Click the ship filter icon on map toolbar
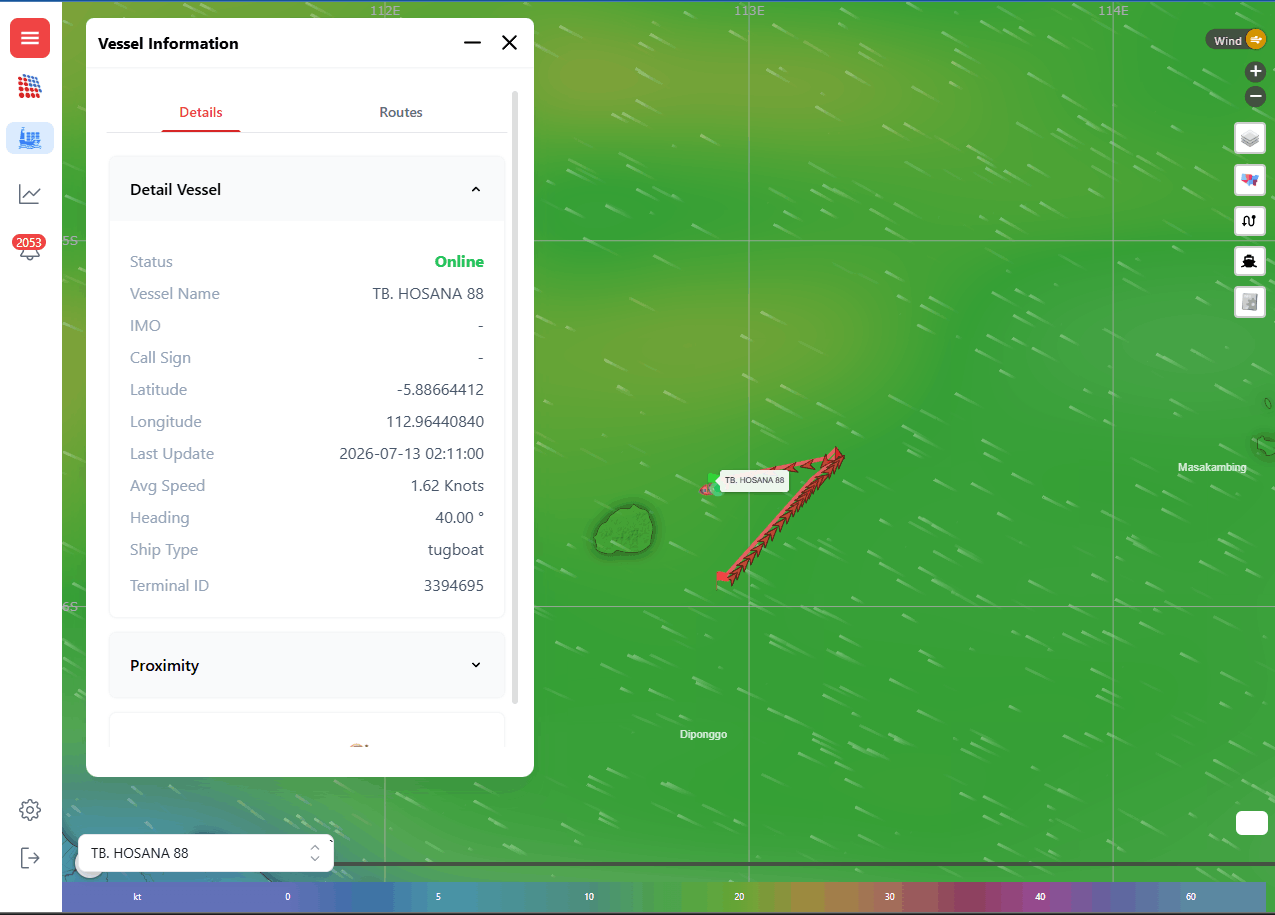Screen dimensions: 1275x915 coord(1250,261)
